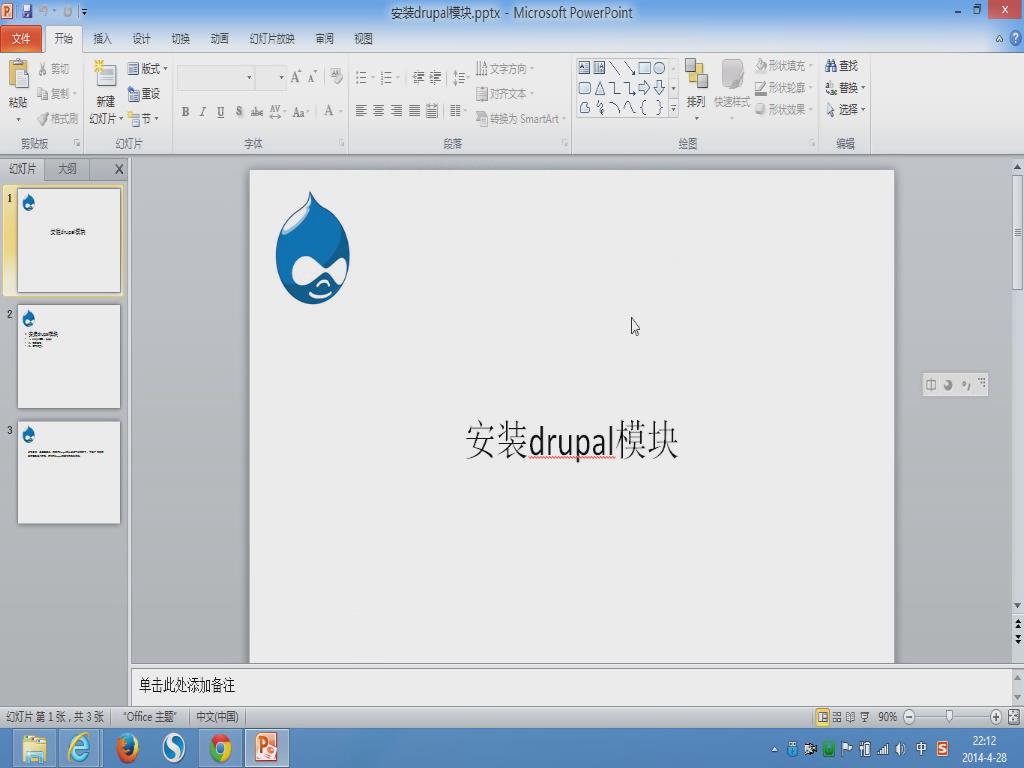Click the 新建幻灯片 New Slide icon

pyautogui.click(x=105, y=74)
